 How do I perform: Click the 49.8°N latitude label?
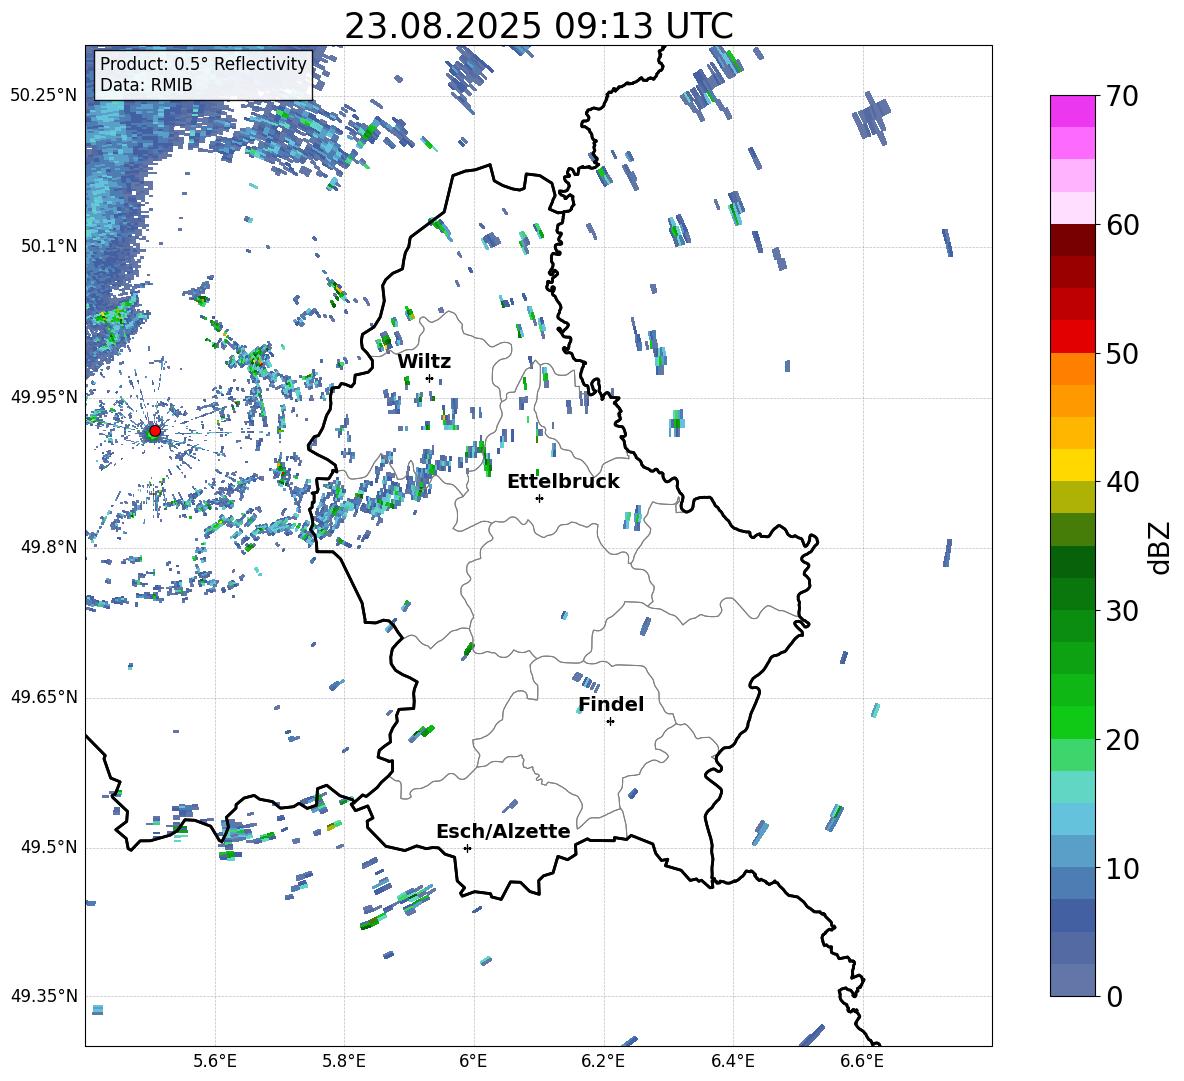tap(49, 547)
